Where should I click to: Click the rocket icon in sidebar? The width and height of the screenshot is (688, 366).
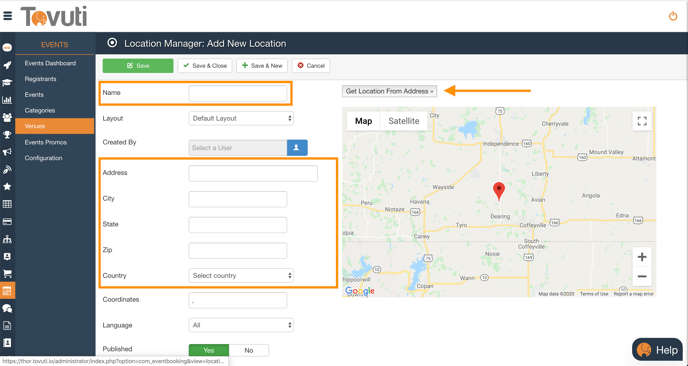coord(7,65)
